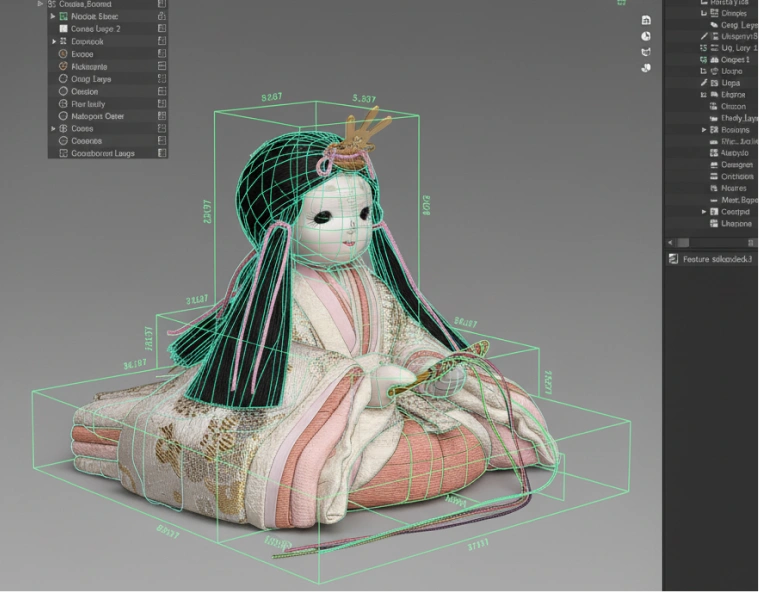Image resolution: width=759 pixels, height=592 pixels.
Task: Click the icon left of Feature selection
Action: [673, 259]
